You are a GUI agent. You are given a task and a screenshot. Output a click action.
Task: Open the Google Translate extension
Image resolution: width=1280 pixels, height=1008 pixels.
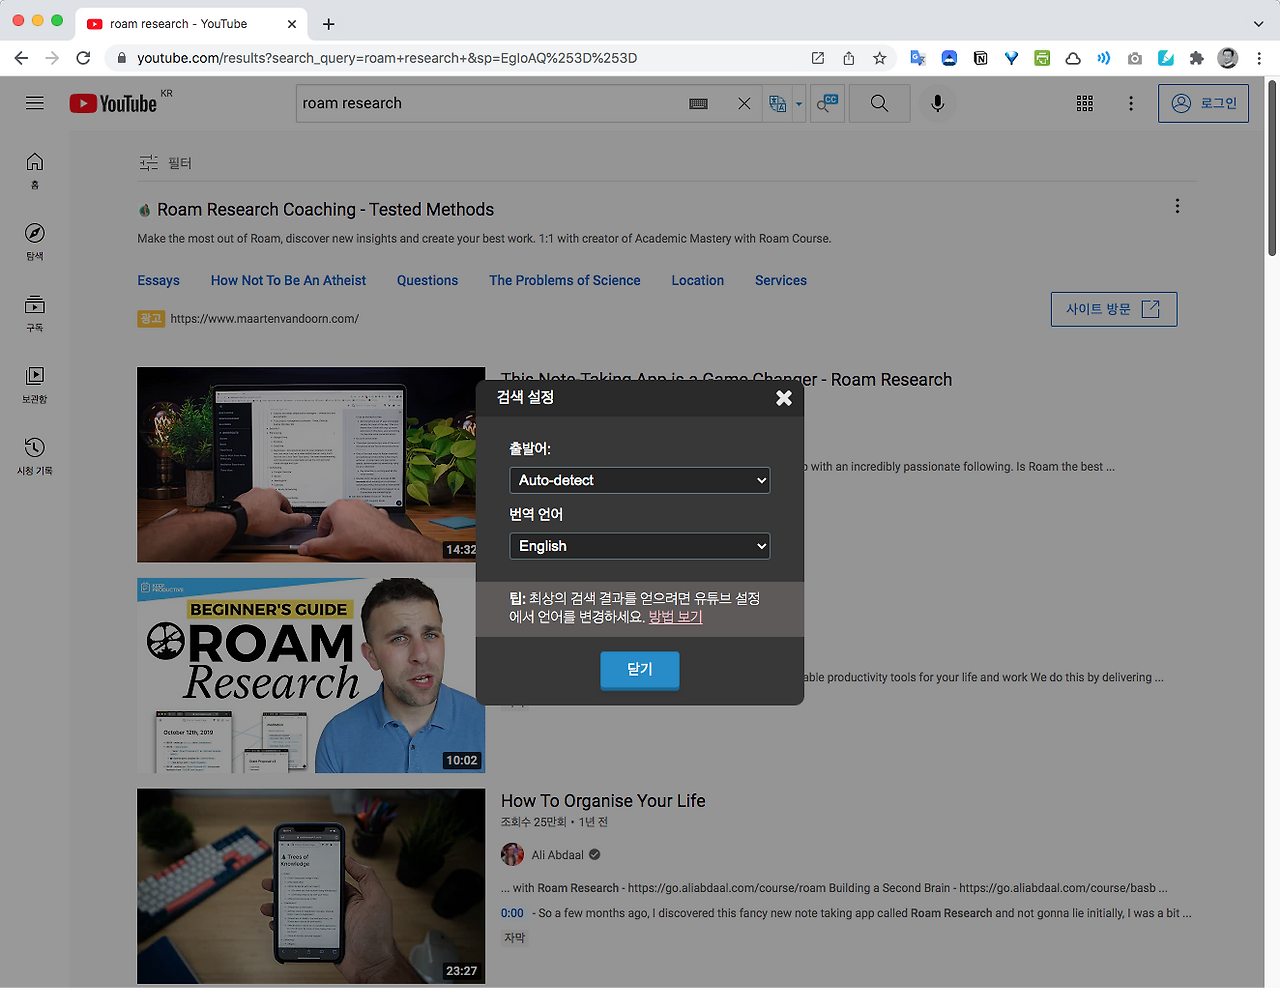point(918,58)
